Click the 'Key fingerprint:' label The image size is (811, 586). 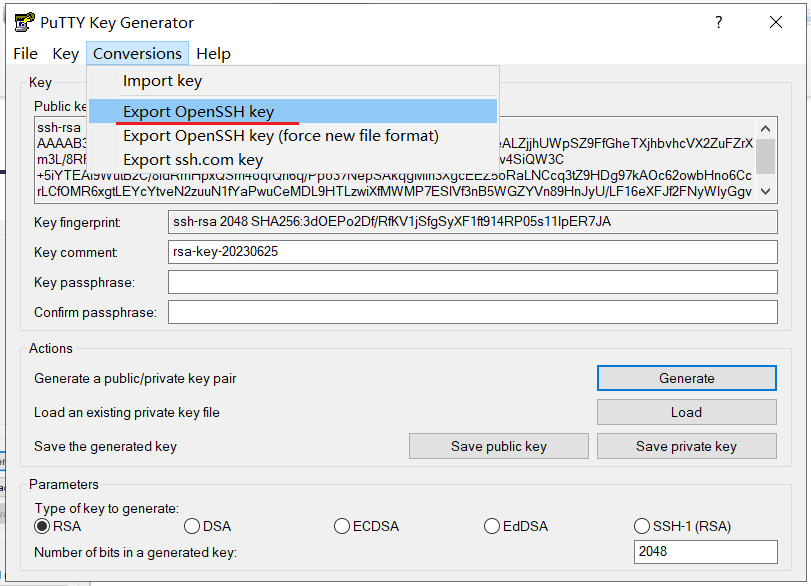coord(78,222)
